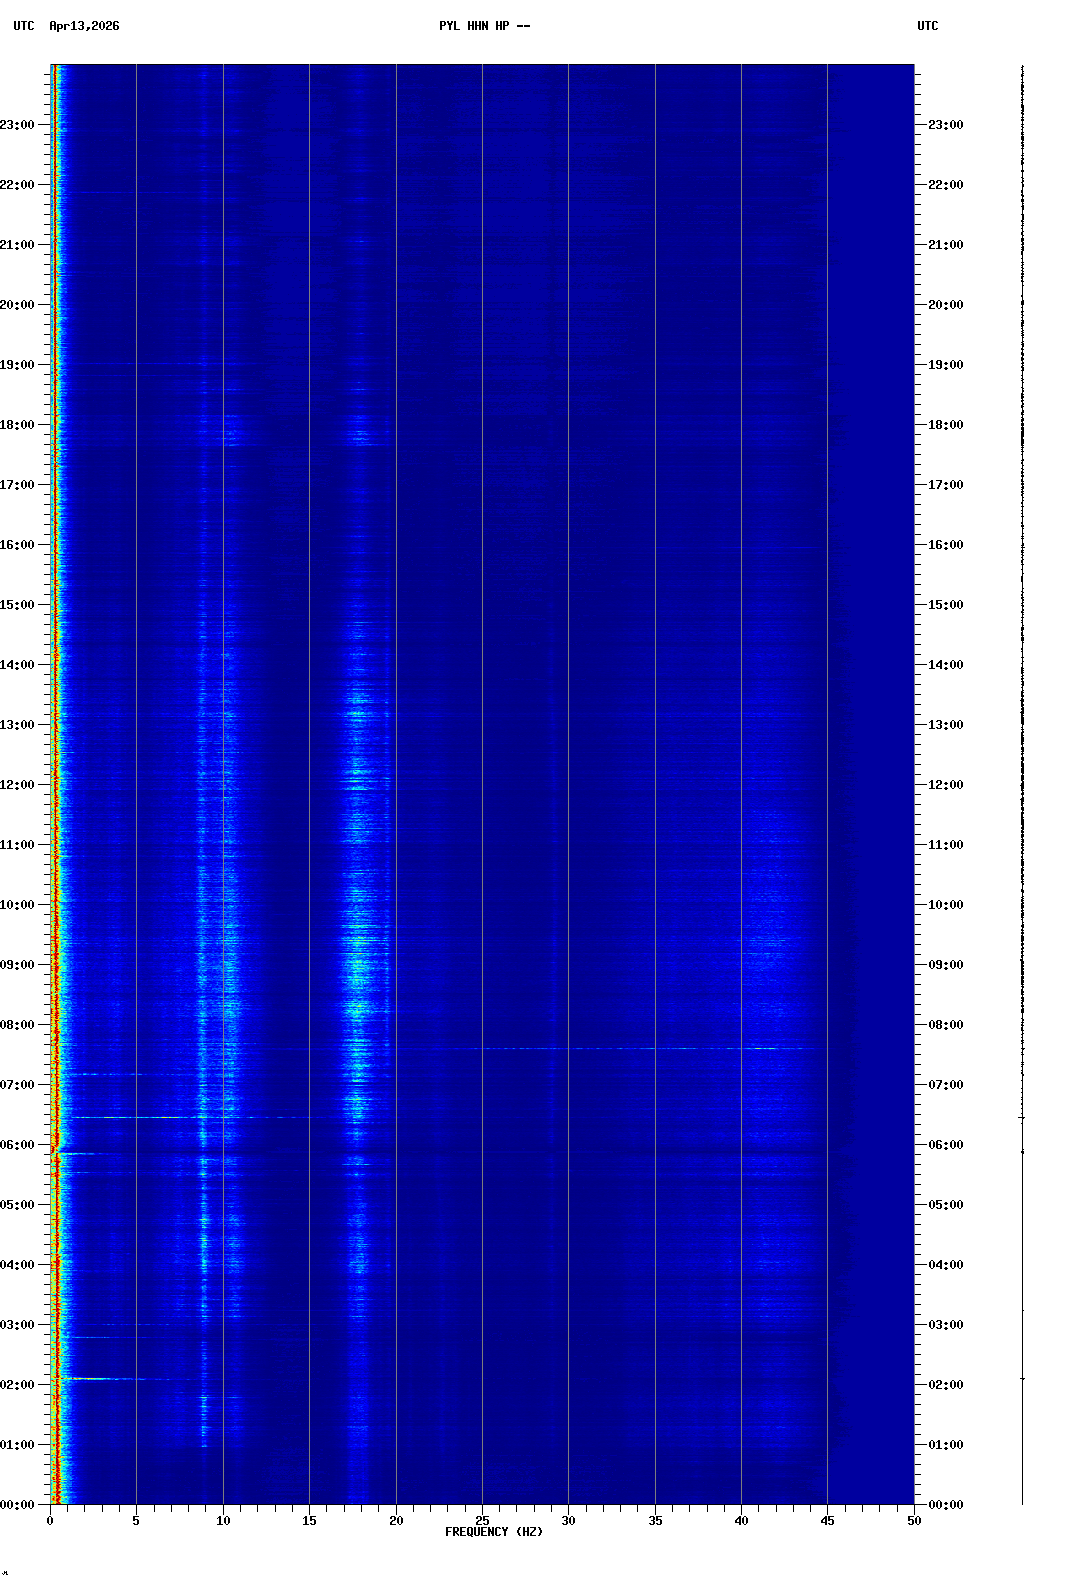Click the PYL HHN HP station title
Viewport: 1066px width, 1584px height.
pos(484,26)
